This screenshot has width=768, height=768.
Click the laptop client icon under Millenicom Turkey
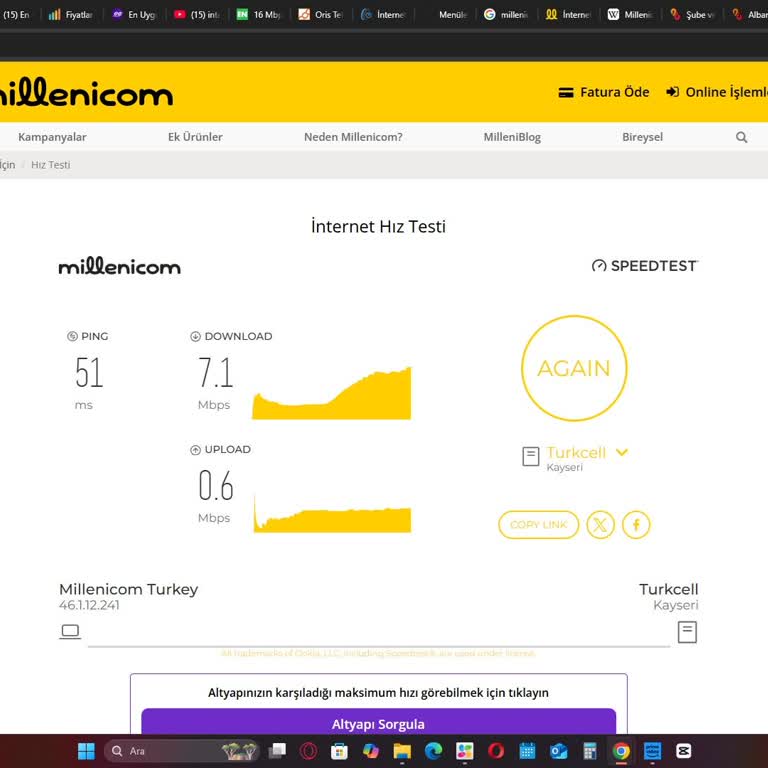coord(70,632)
